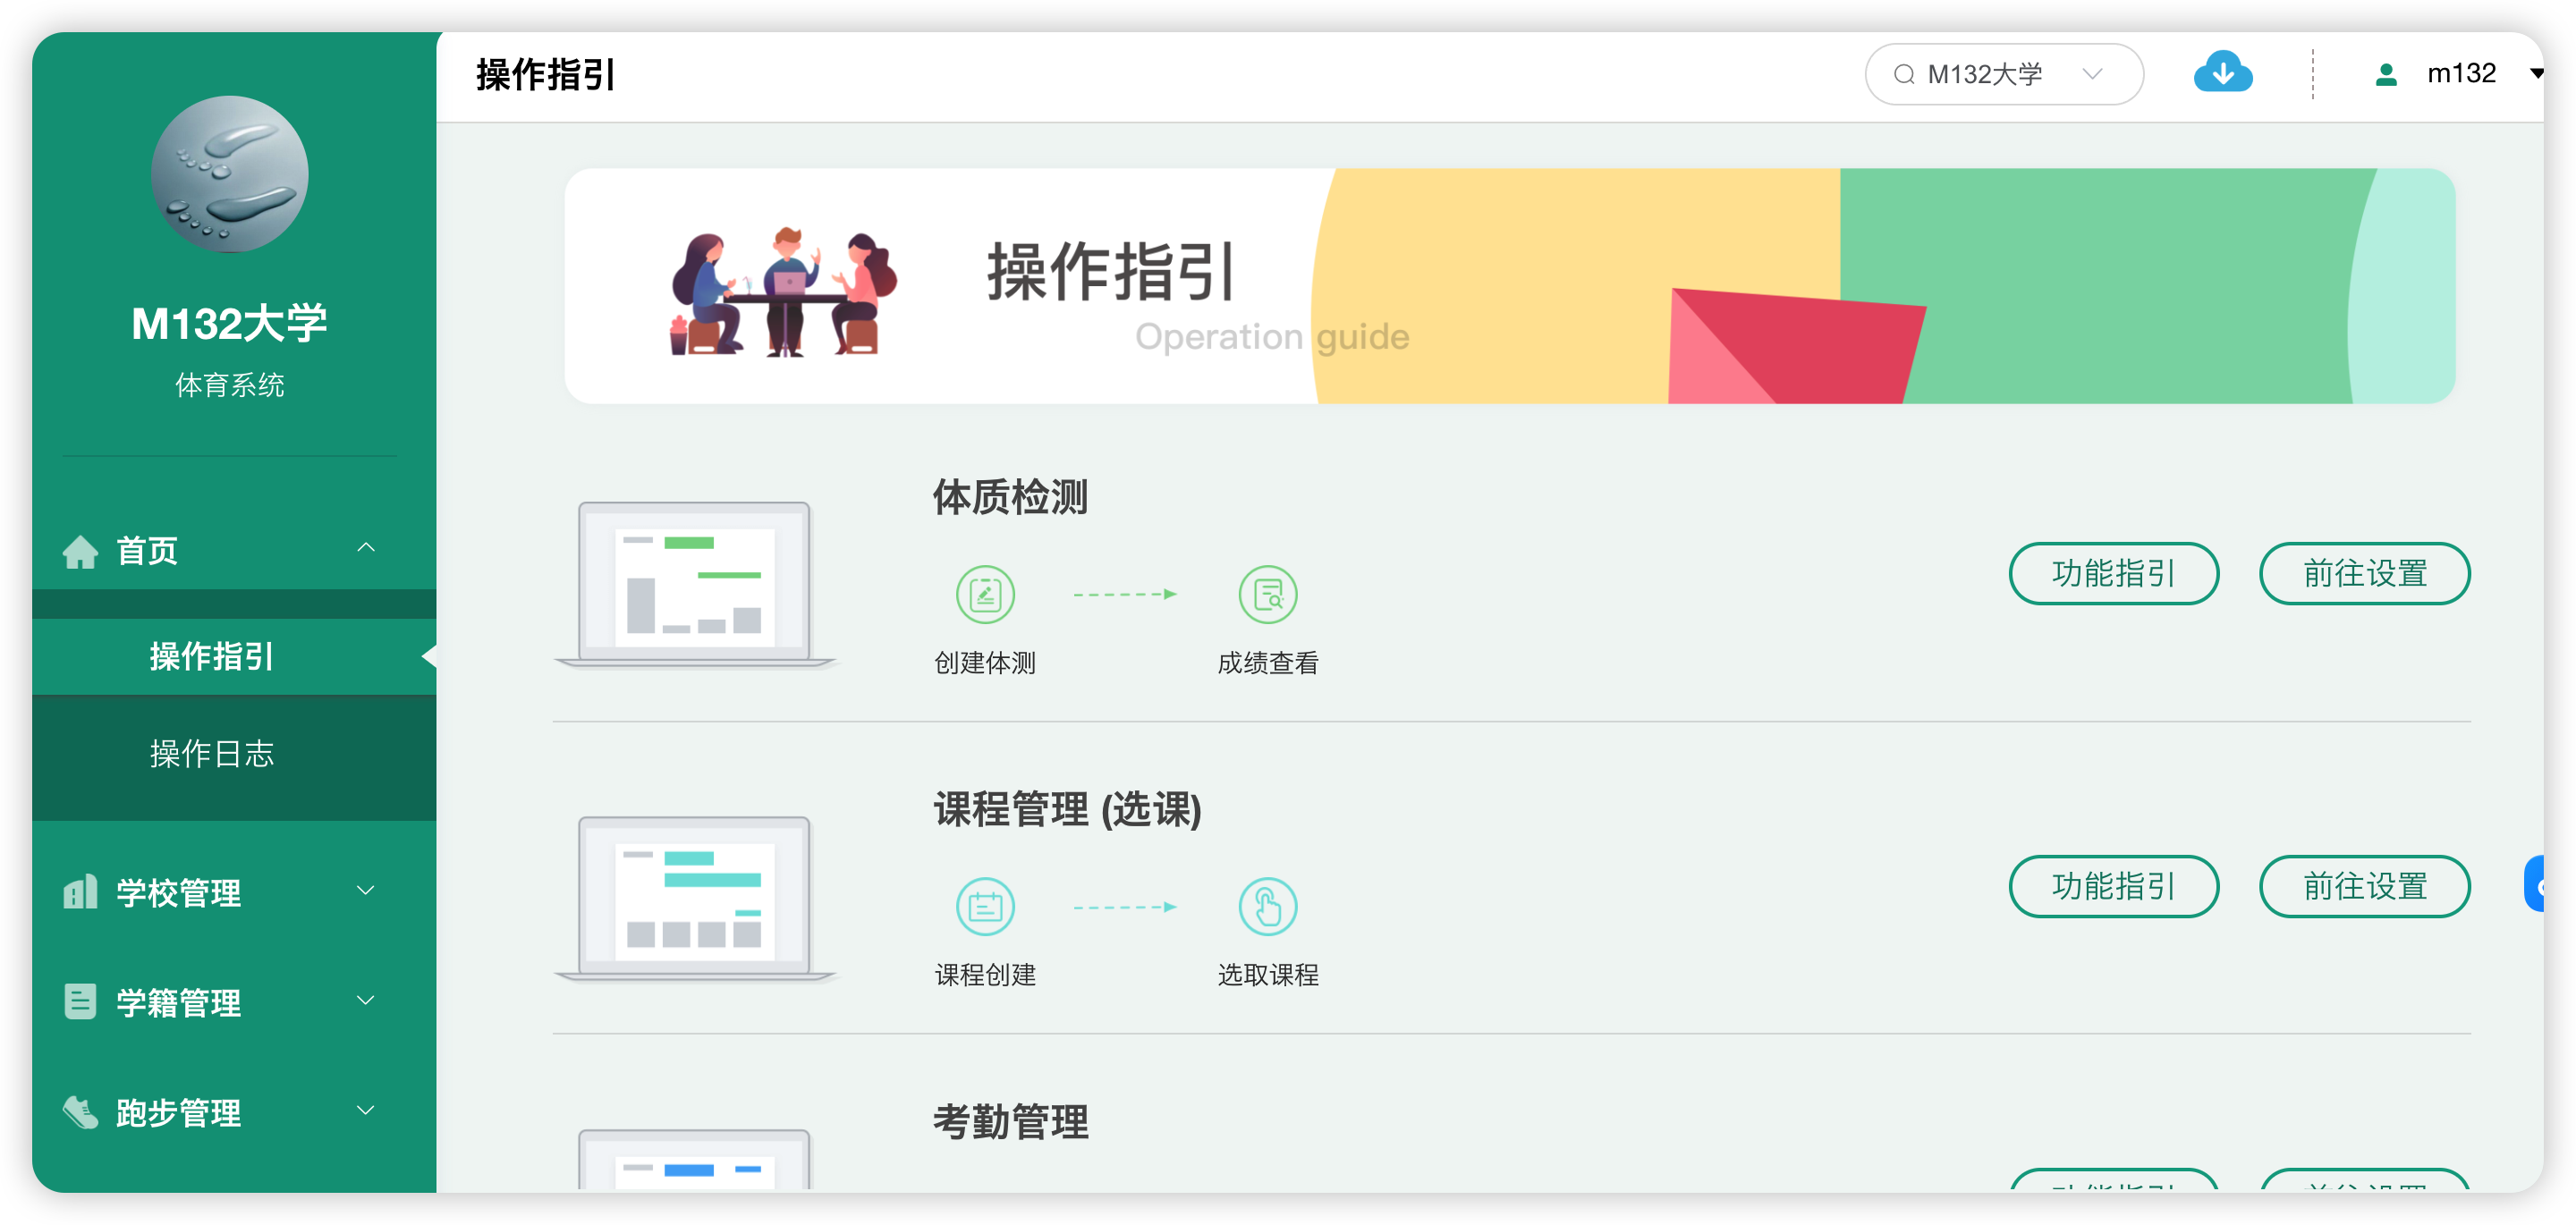
Task: Click the cloud download icon
Action: [2222, 73]
